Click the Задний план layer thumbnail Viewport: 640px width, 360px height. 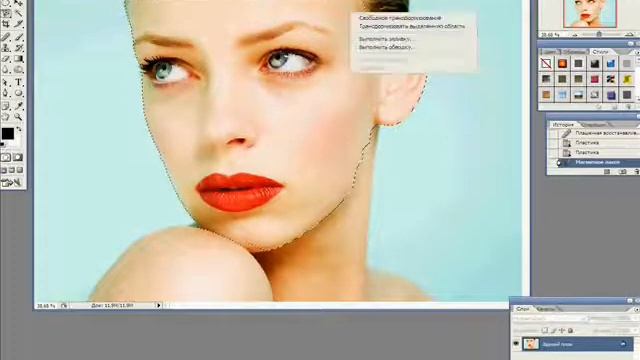(x=531, y=344)
